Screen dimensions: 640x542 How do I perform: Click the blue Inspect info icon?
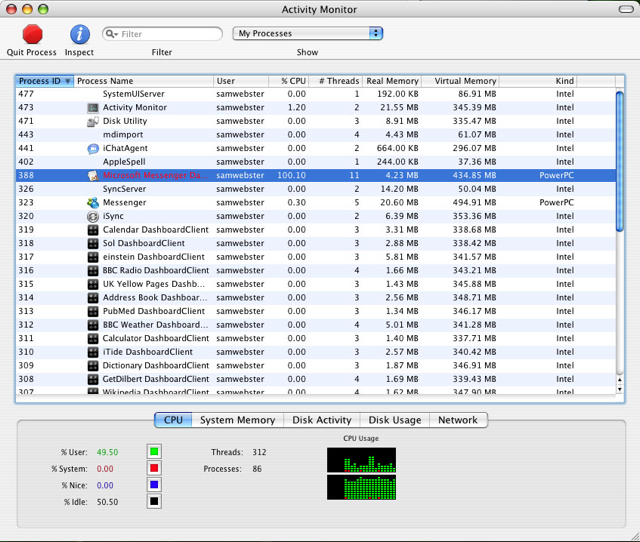pyautogui.click(x=80, y=34)
